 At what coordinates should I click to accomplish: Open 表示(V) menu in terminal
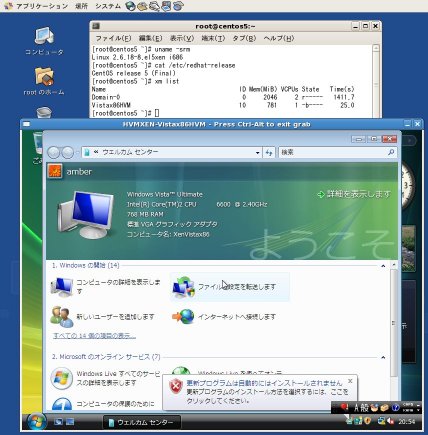(x=182, y=38)
